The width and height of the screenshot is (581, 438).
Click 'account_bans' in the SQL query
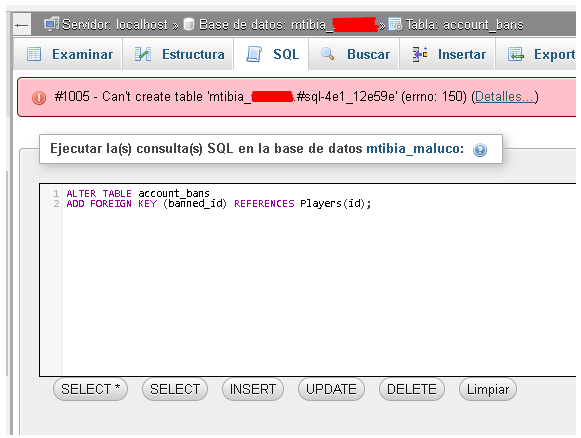tap(174, 193)
